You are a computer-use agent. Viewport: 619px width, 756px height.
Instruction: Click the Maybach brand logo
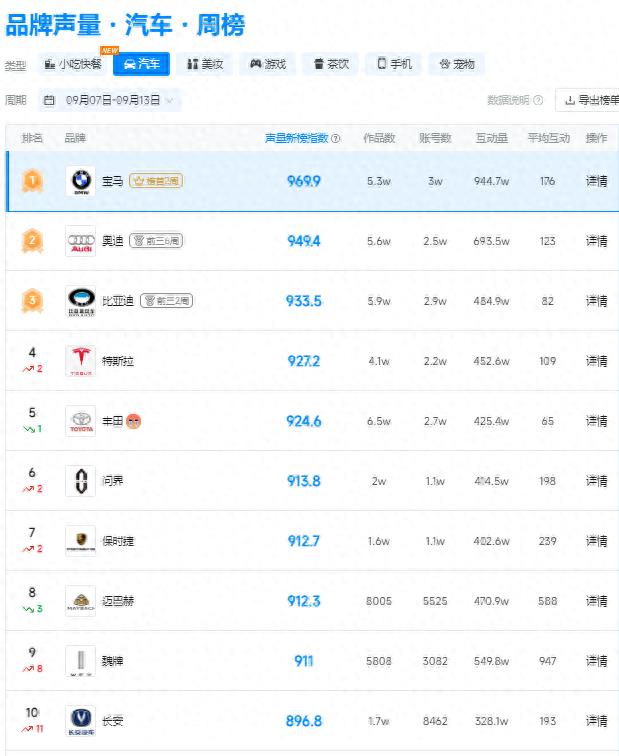80,601
